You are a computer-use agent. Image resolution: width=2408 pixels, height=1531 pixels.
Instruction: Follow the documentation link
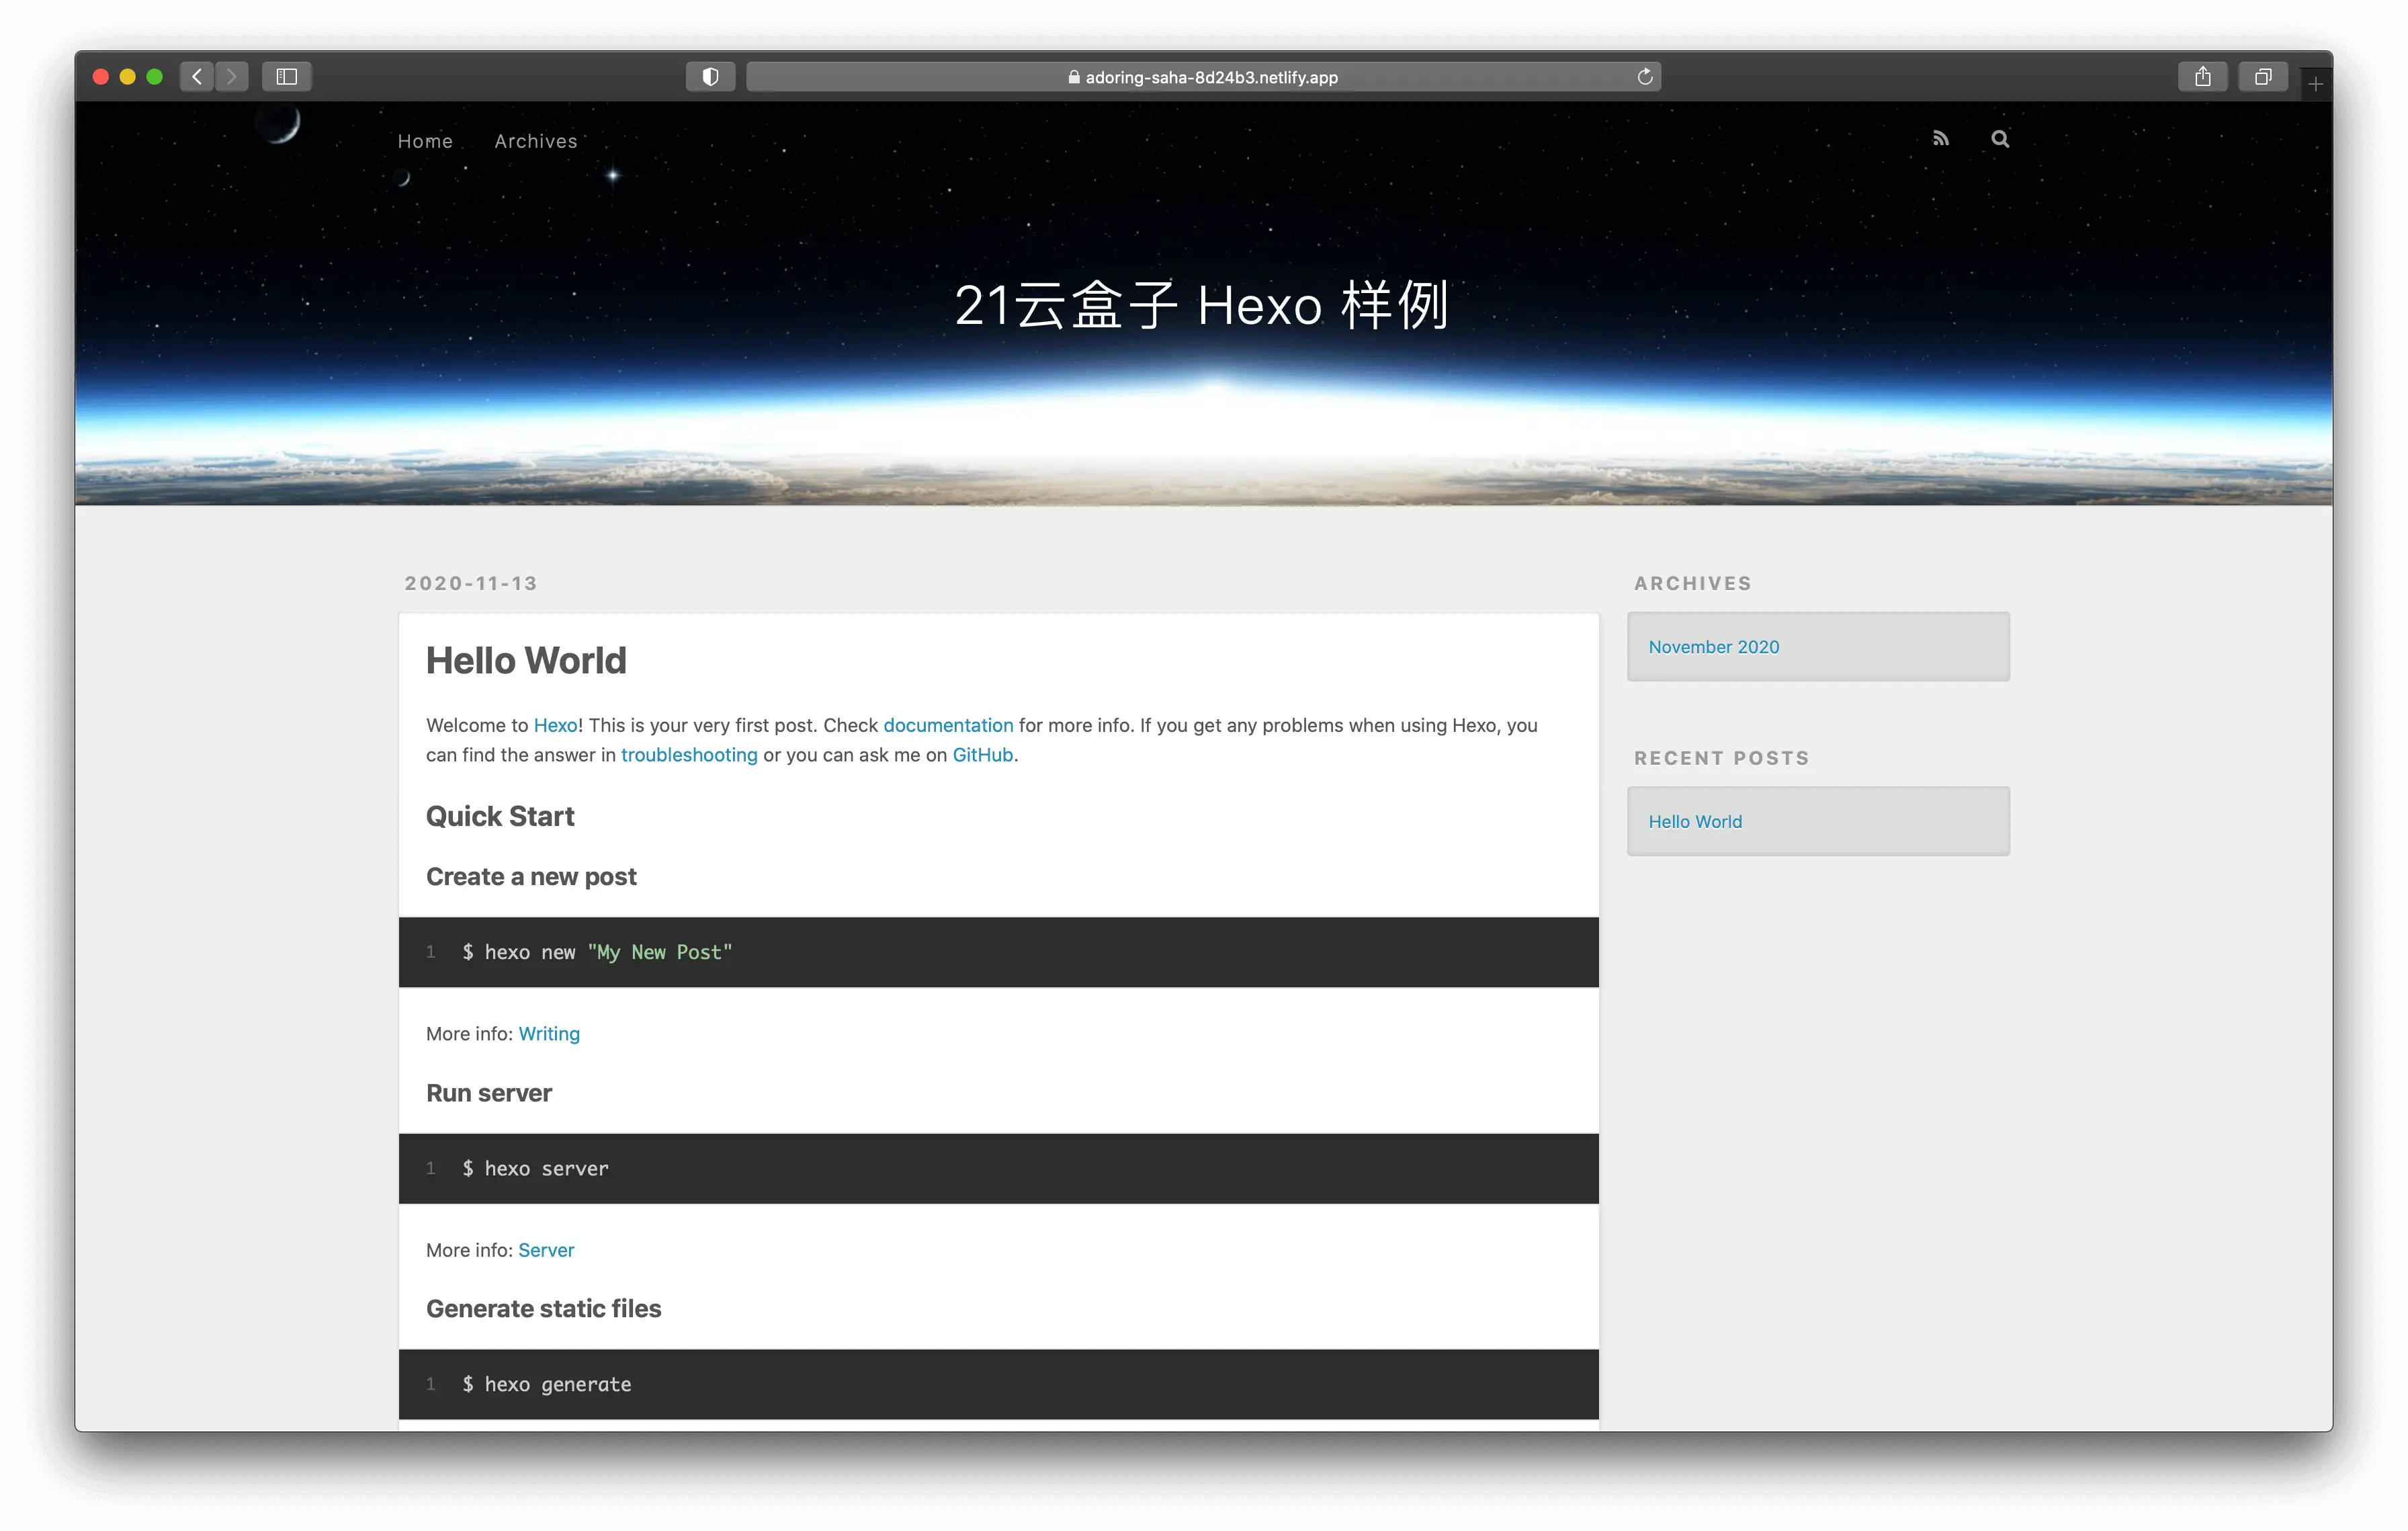pyautogui.click(x=948, y=725)
